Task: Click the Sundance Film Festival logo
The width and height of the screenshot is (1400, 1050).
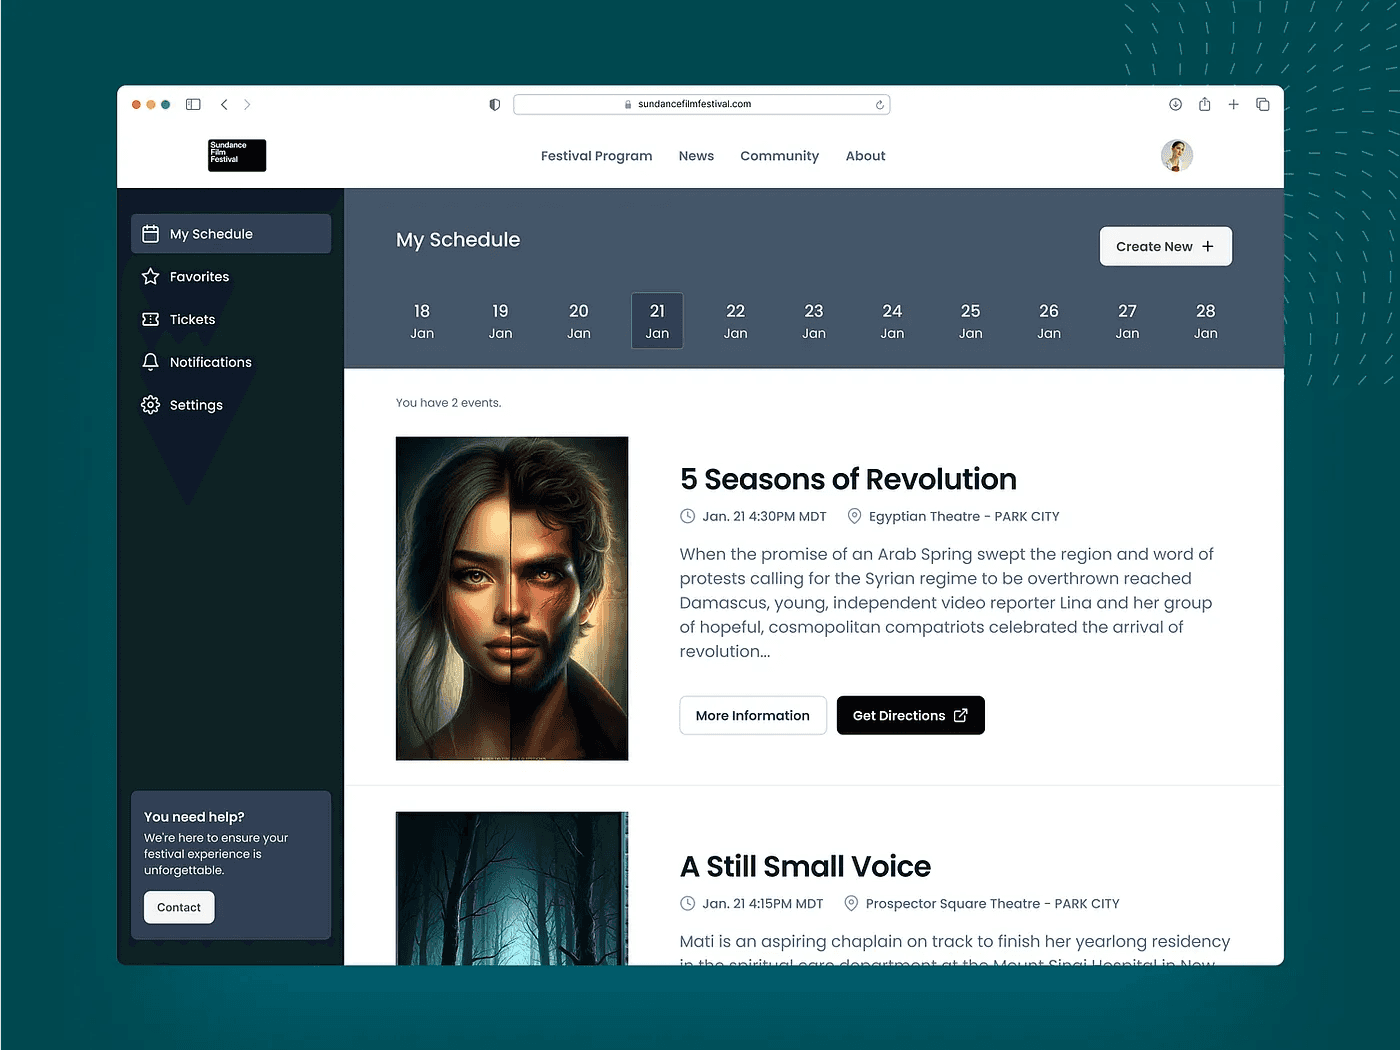Action: pos(237,155)
